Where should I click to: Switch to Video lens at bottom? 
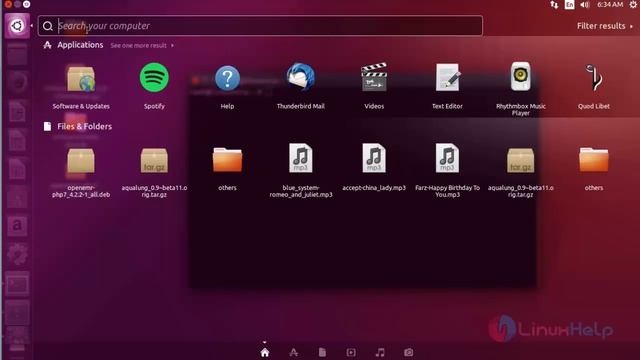(351, 352)
